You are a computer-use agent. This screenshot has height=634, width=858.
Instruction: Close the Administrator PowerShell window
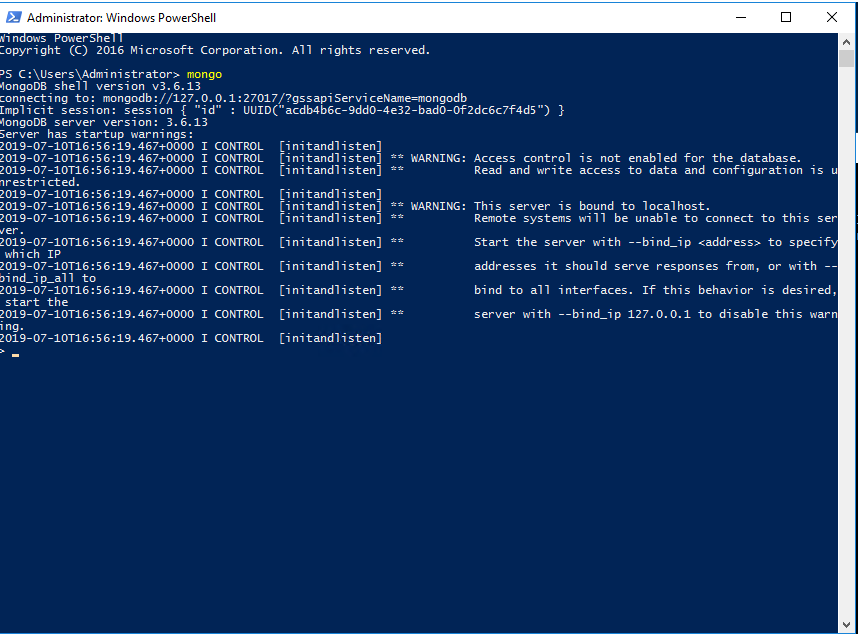click(832, 18)
